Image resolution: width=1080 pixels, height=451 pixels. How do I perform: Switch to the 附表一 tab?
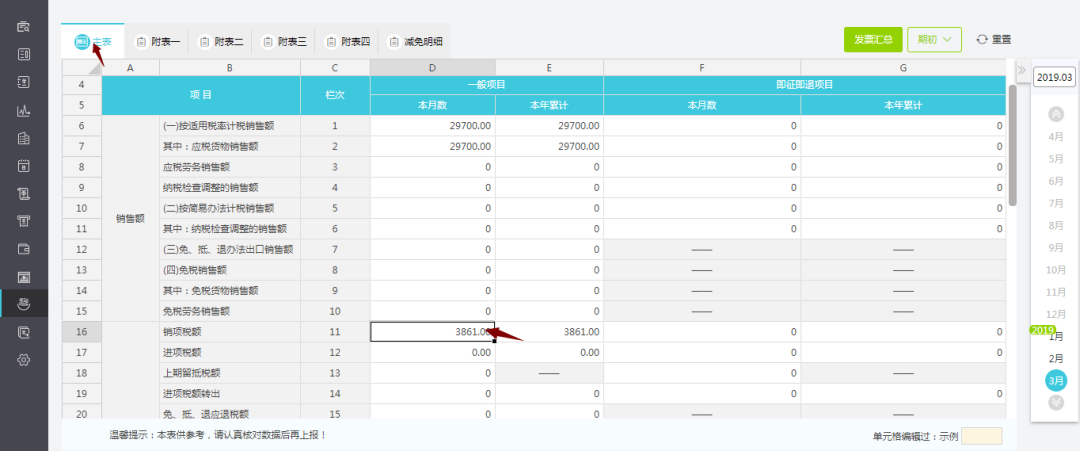(x=157, y=41)
